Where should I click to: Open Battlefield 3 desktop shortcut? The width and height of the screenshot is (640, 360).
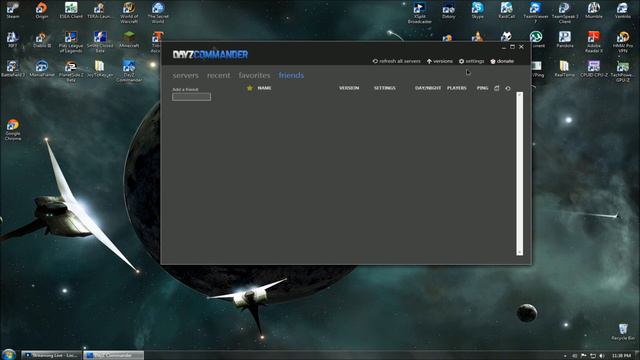13,69
